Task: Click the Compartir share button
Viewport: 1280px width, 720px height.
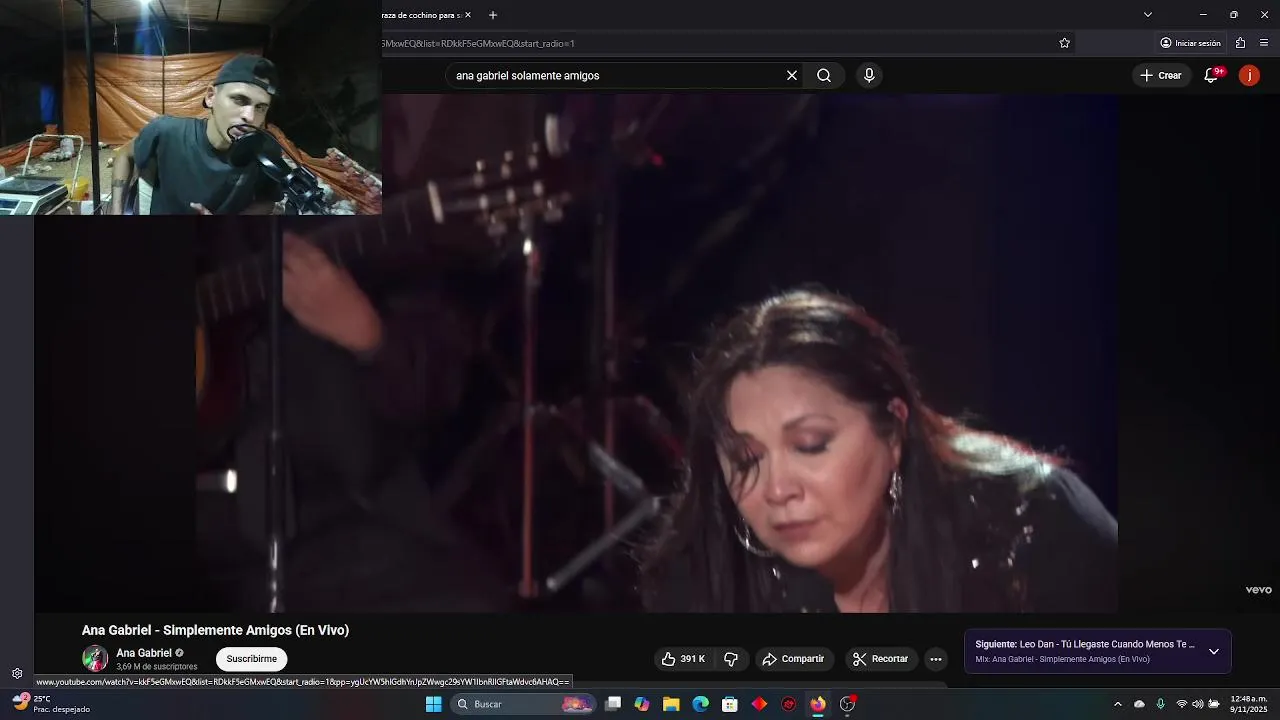Action: click(793, 659)
